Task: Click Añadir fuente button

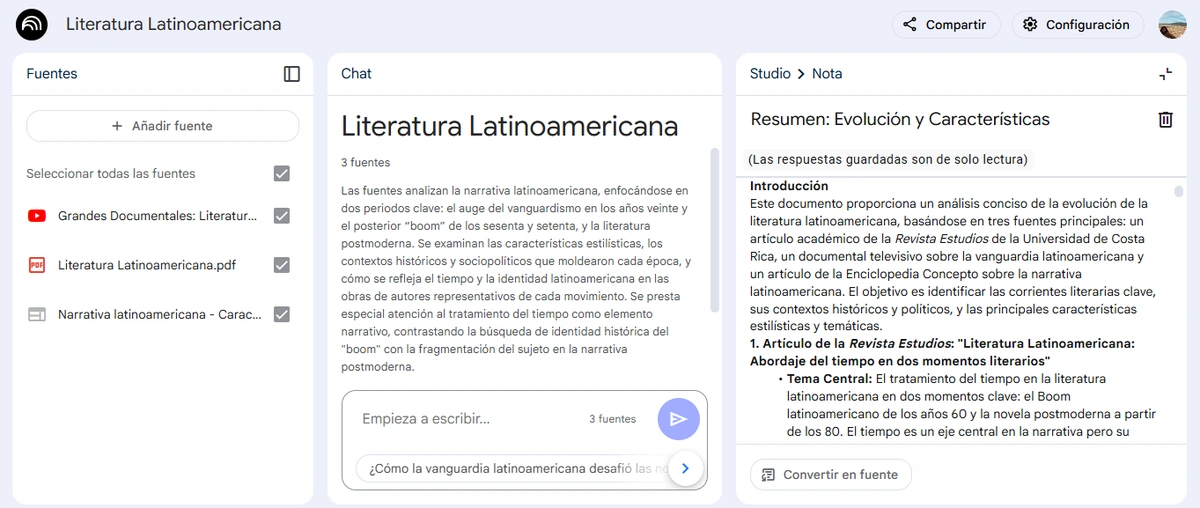Action: 162,126
